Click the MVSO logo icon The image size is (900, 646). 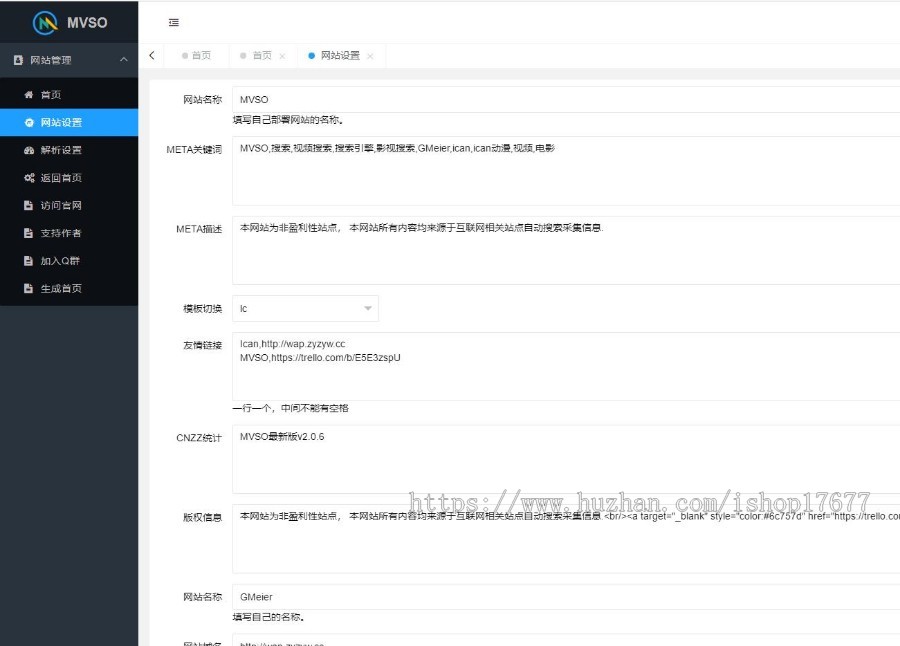click(45, 23)
